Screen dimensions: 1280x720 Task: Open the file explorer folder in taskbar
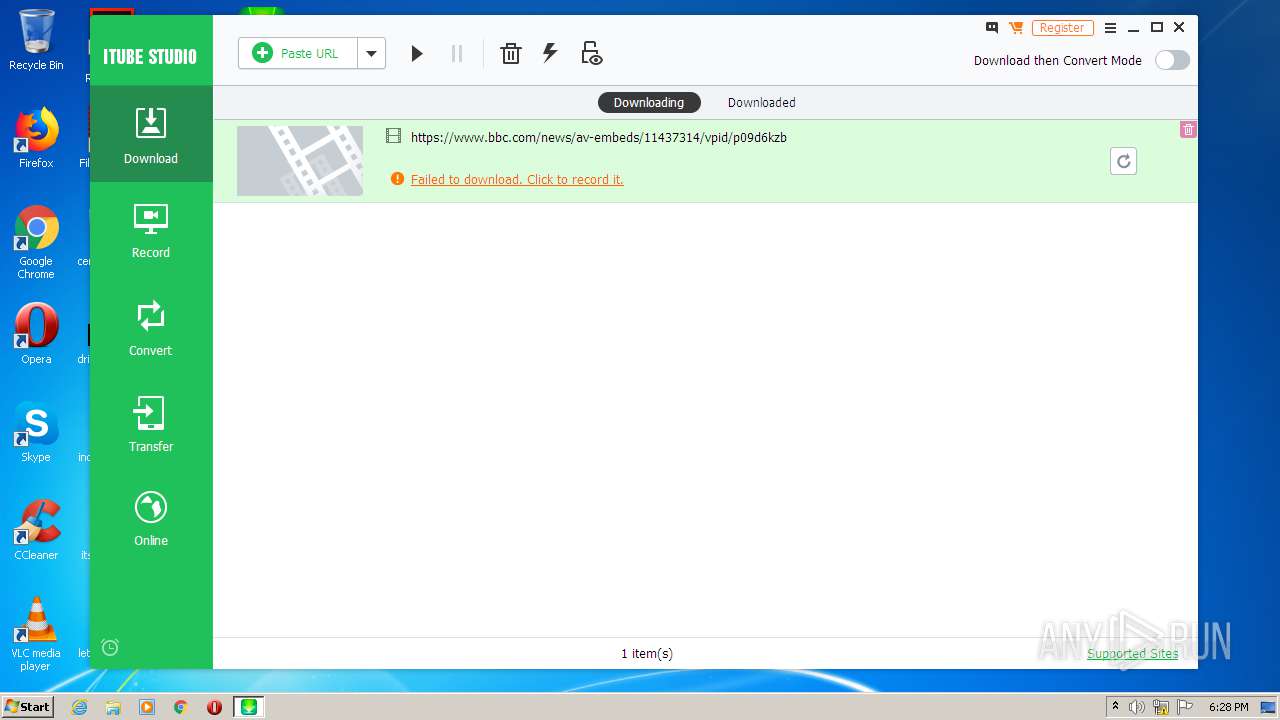[113, 707]
